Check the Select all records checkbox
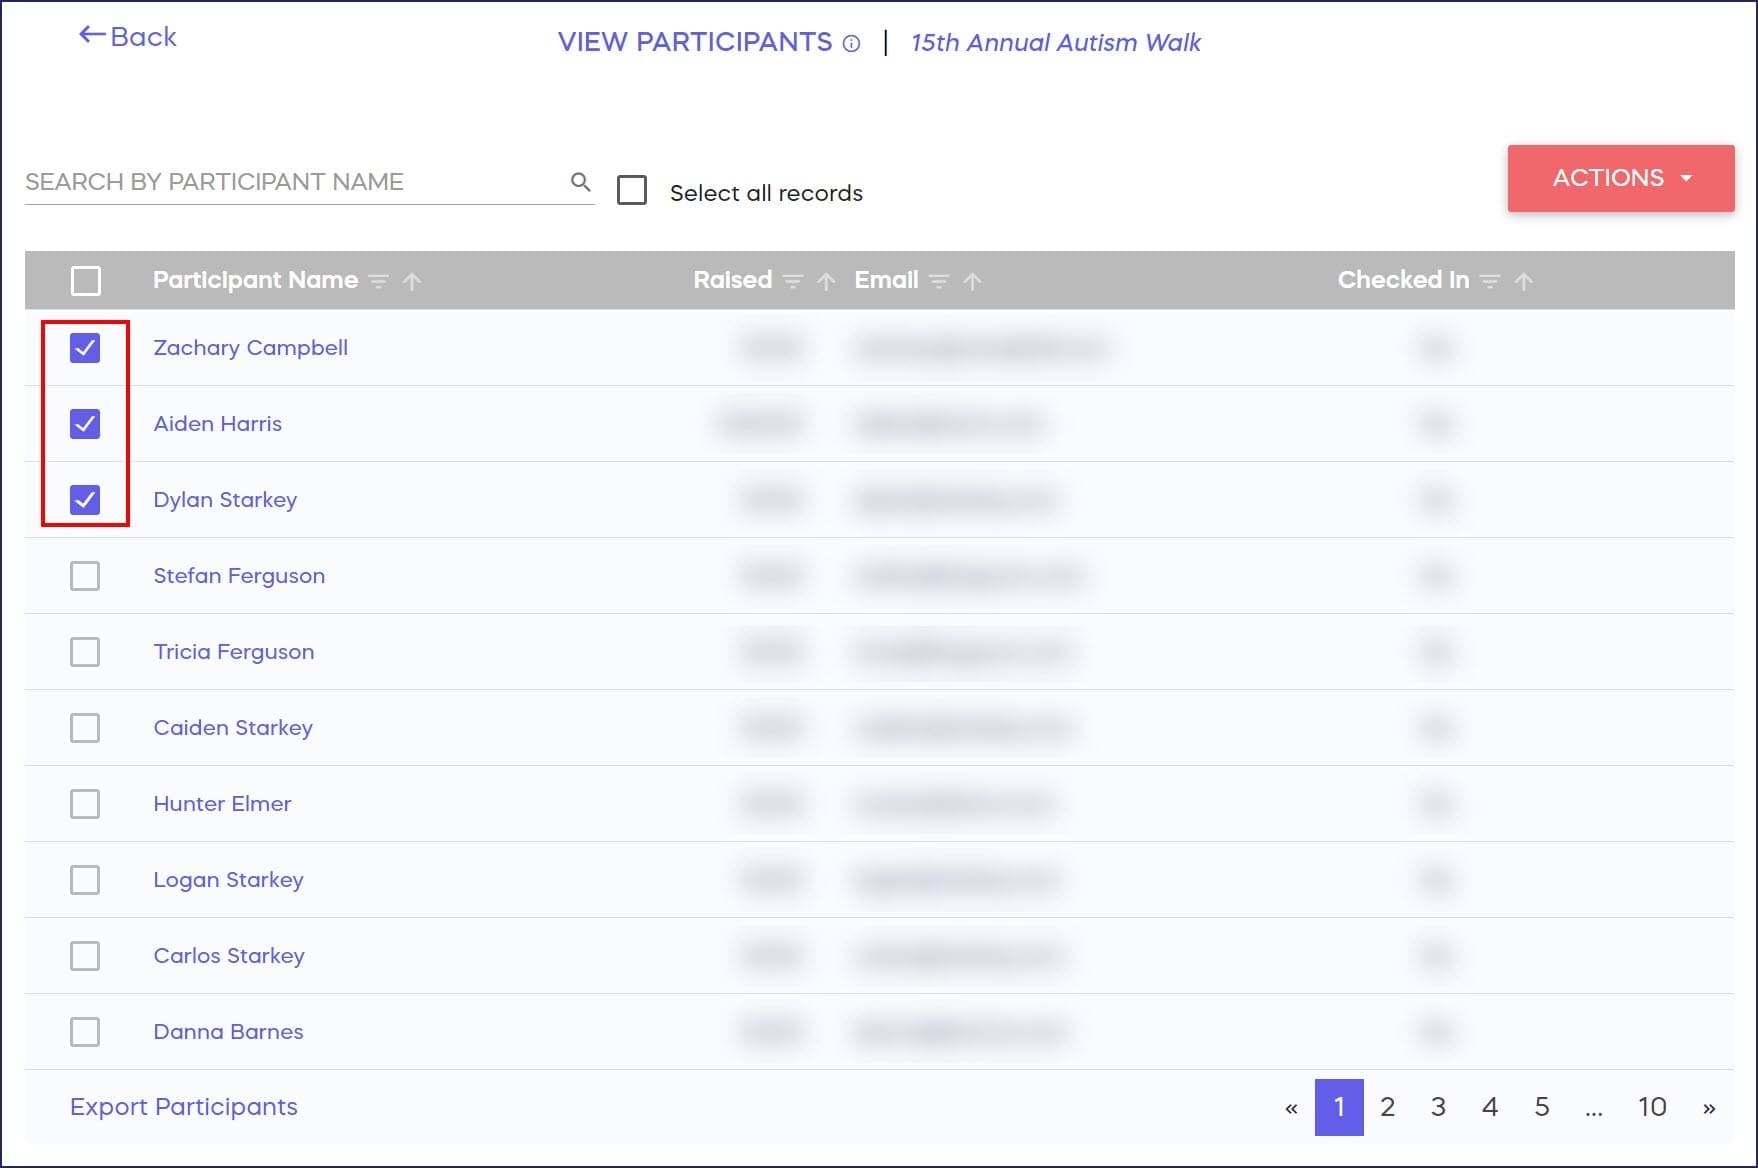1758x1168 pixels. click(x=632, y=190)
